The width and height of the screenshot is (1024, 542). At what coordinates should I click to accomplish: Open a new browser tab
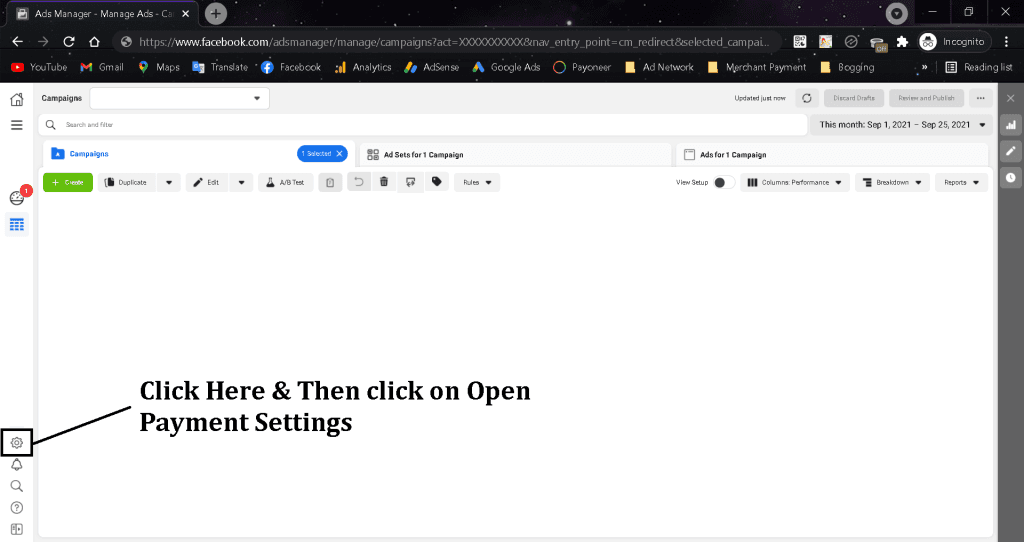pyautogui.click(x=216, y=13)
